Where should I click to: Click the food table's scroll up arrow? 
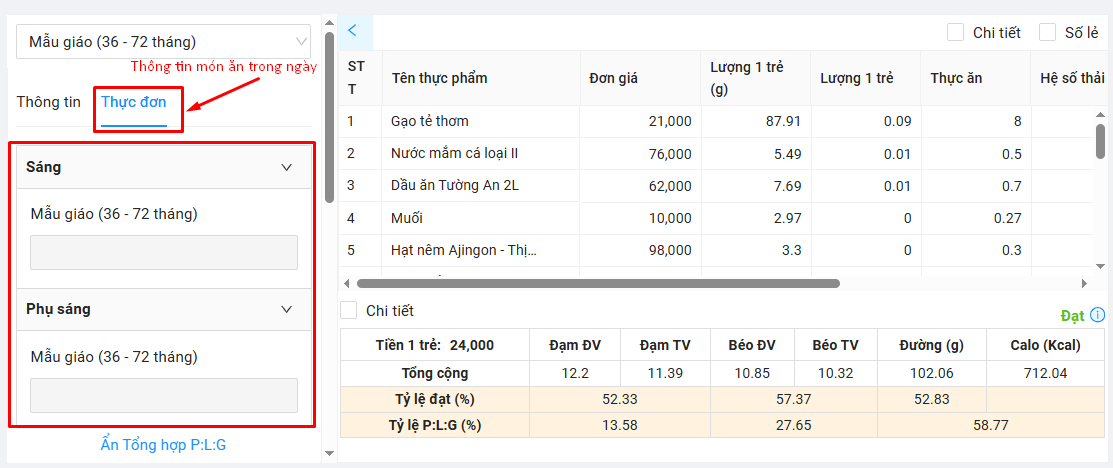tap(1100, 113)
